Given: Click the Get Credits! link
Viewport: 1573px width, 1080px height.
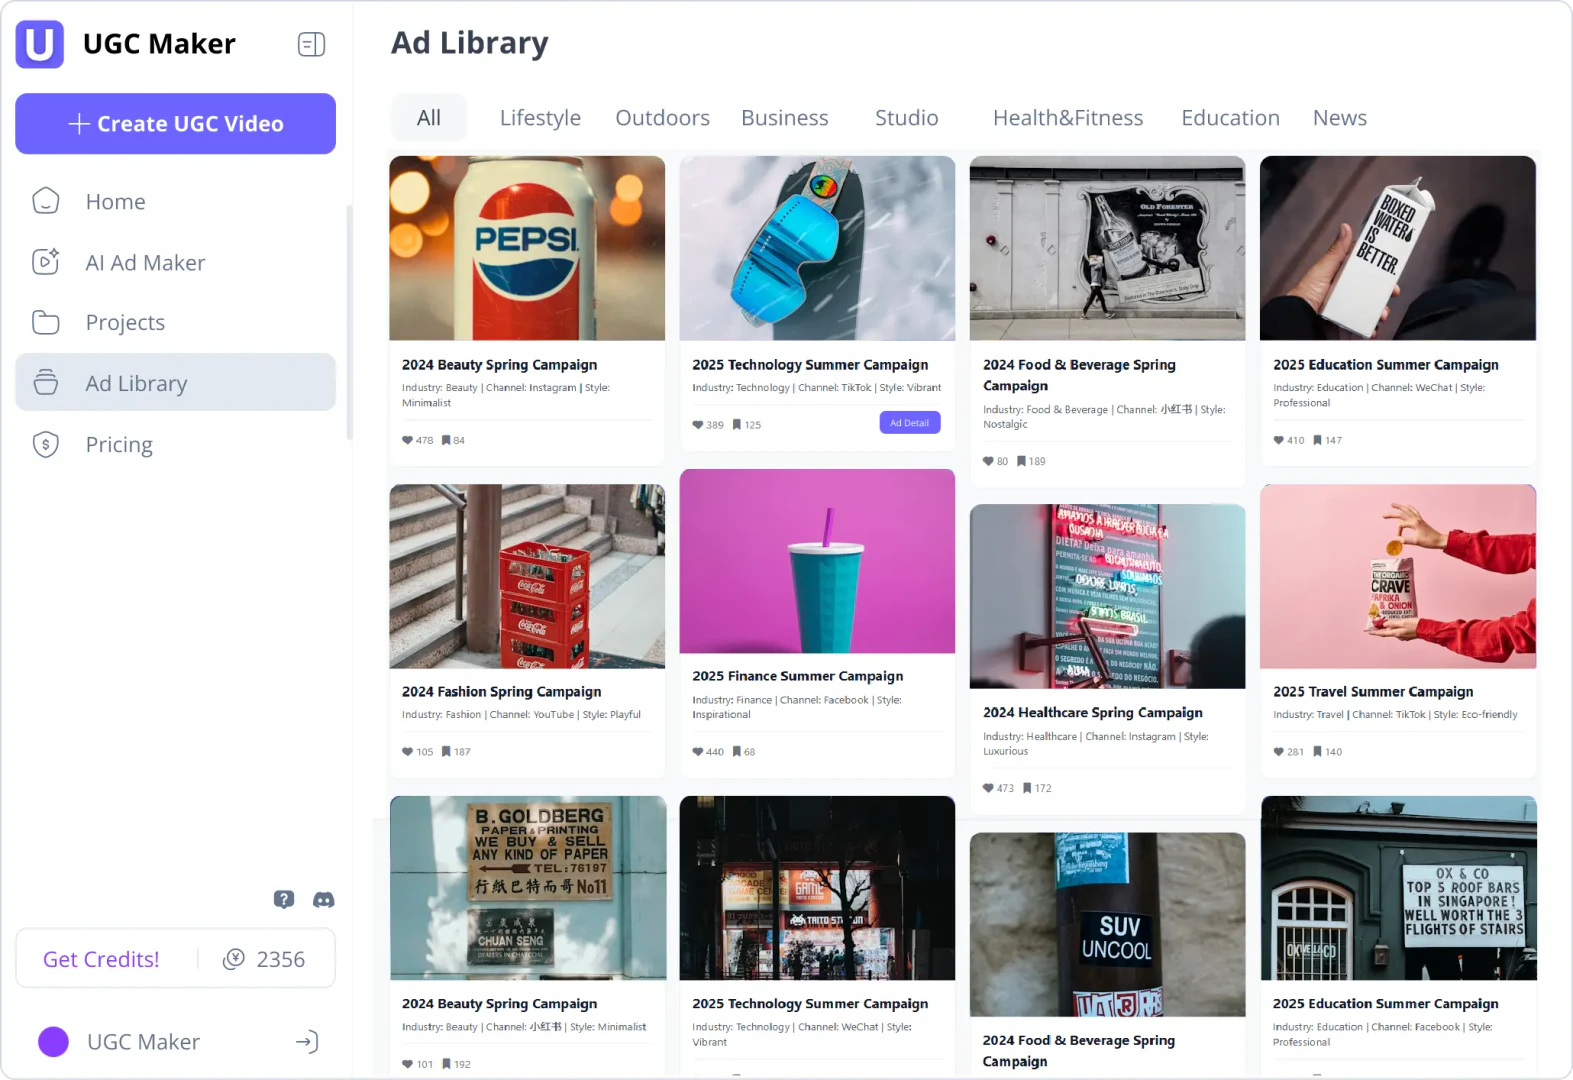Looking at the screenshot, I should click(x=100, y=958).
